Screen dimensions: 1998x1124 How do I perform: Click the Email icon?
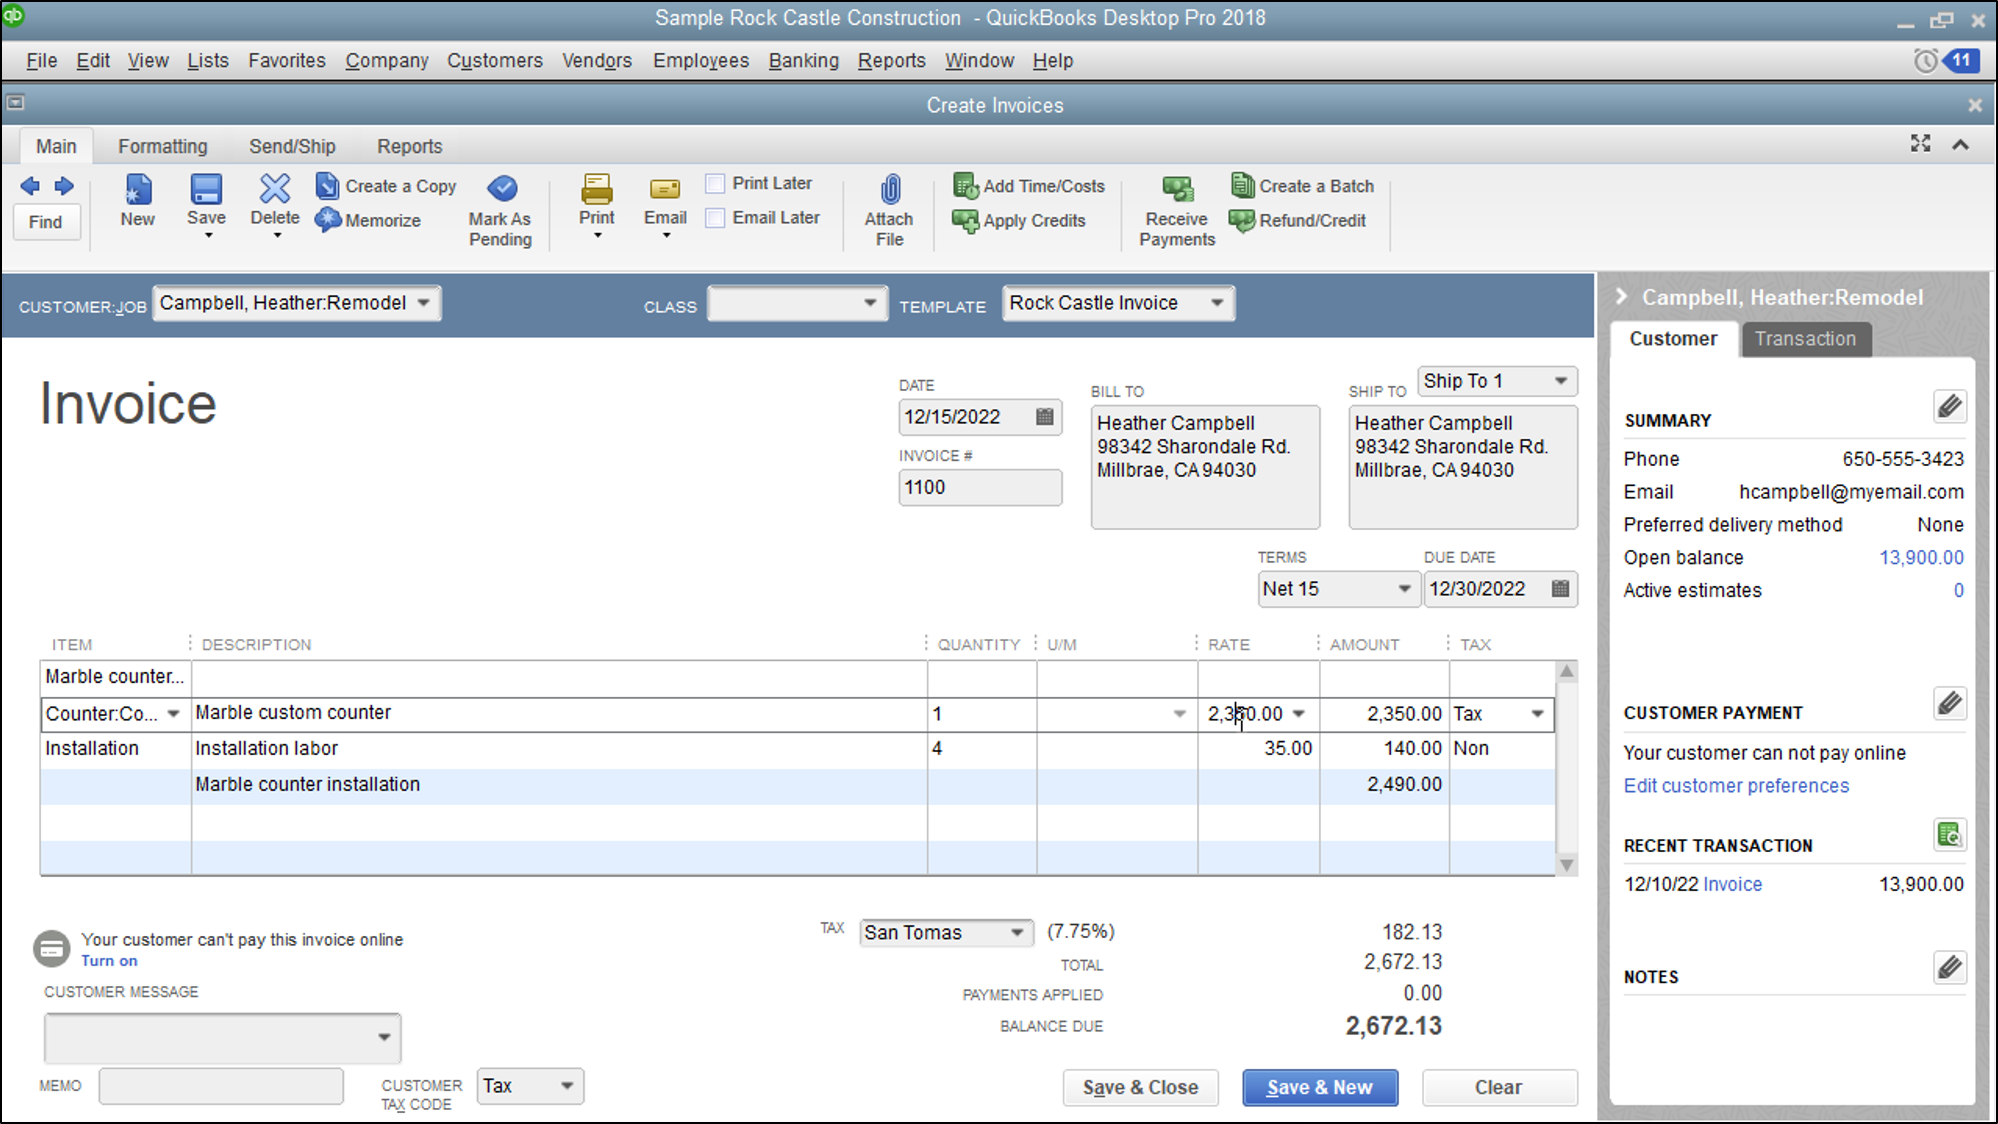point(665,189)
